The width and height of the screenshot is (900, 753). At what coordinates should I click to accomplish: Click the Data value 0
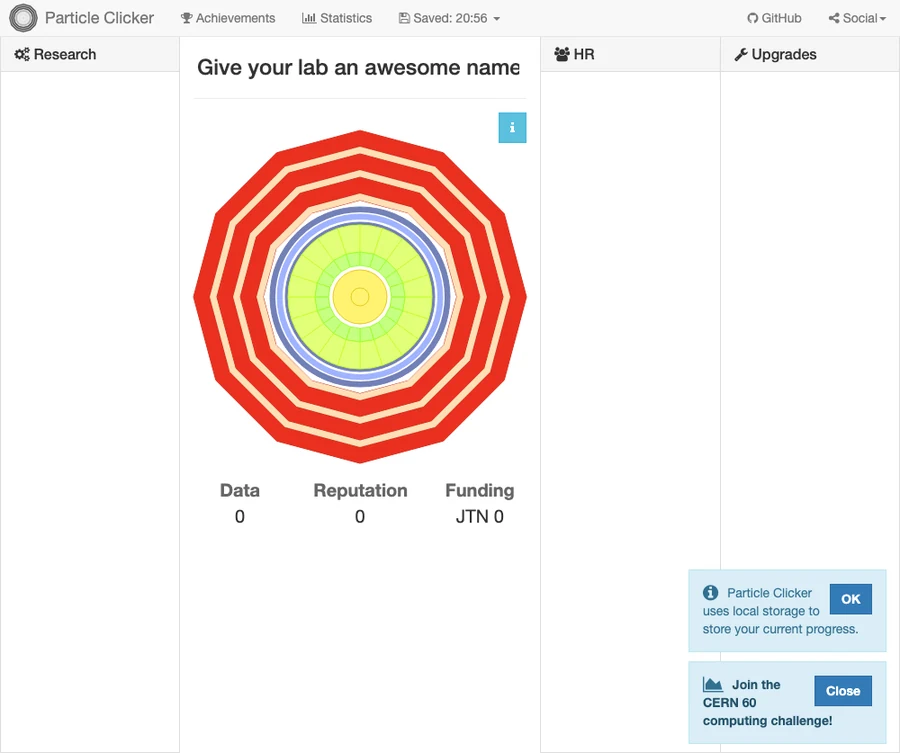(240, 517)
